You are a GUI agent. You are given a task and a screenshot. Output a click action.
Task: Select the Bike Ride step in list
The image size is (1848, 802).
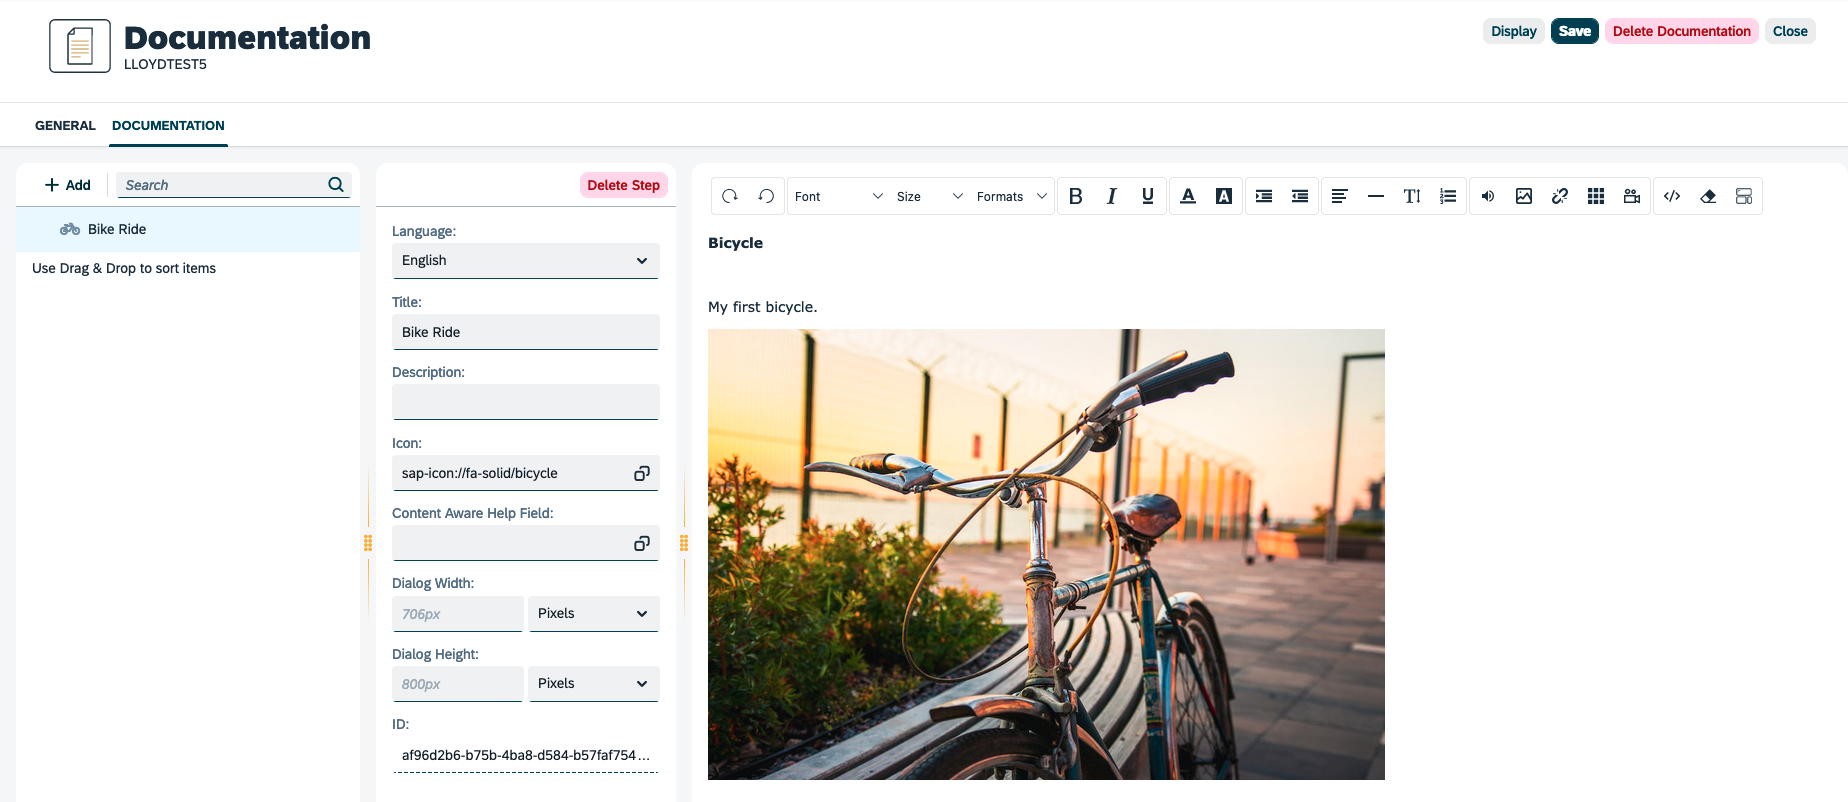[188, 229]
